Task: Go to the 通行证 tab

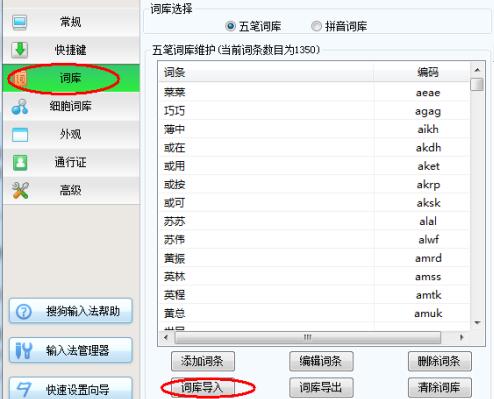Action: (x=71, y=163)
